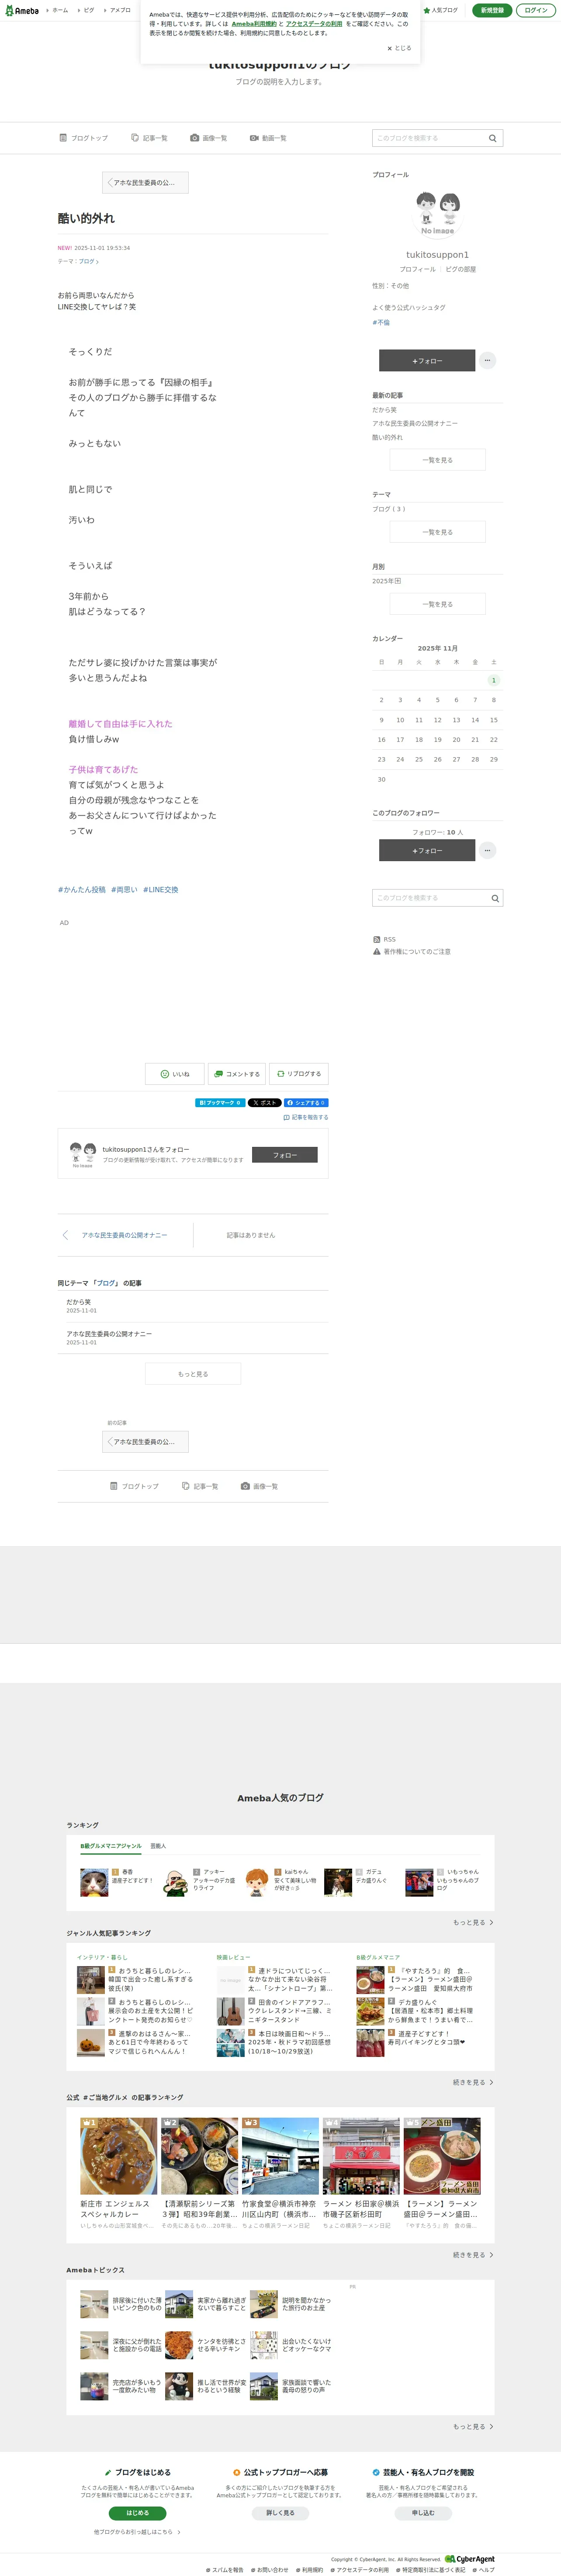Screen dimensions: 561x2576
Task: Click the top search magnifier icon
Action: click(493, 138)
